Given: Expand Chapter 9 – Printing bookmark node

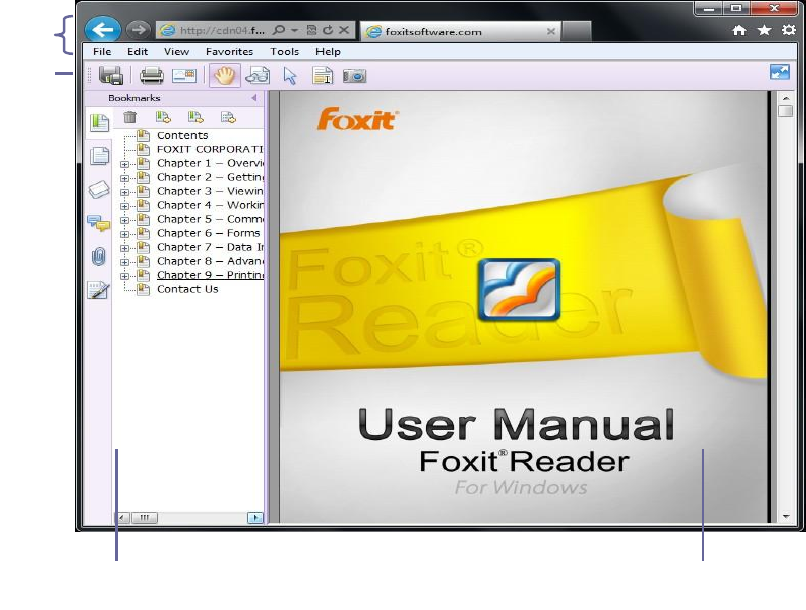Looking at the screenshot, I should point(124,276).
